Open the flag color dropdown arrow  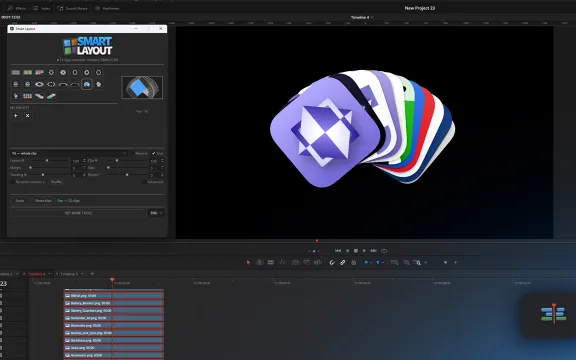pos(371,262)
